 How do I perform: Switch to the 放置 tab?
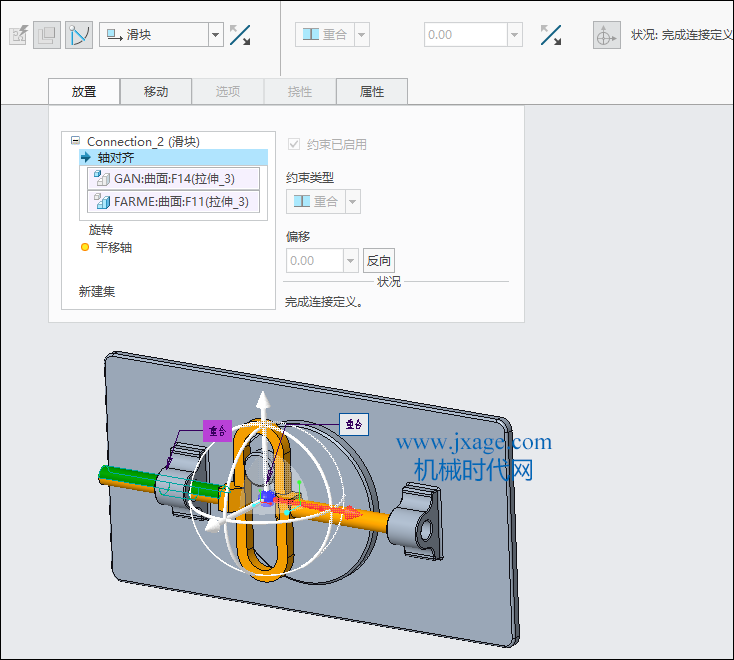point(84,91)
